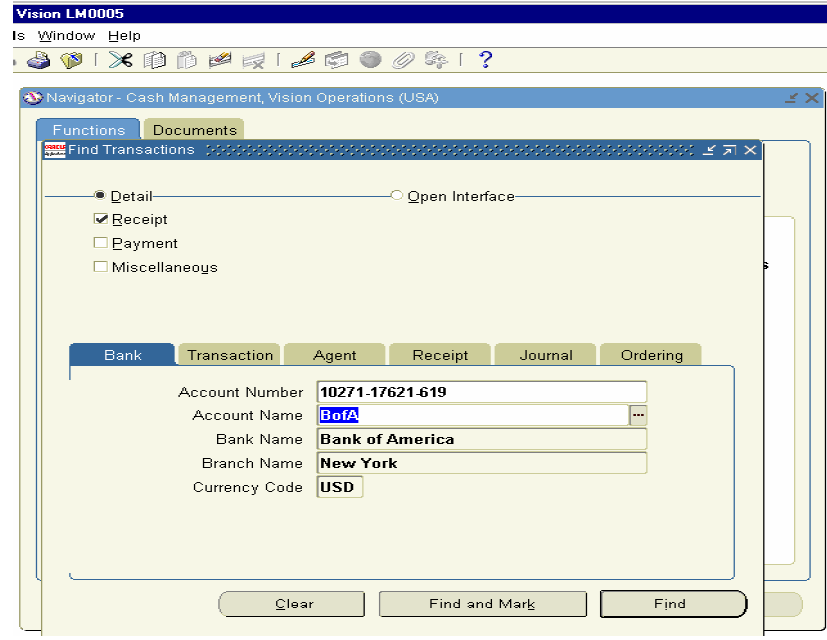
Task: Uncheck the Receipt checkbox
Action: (100, 219)
